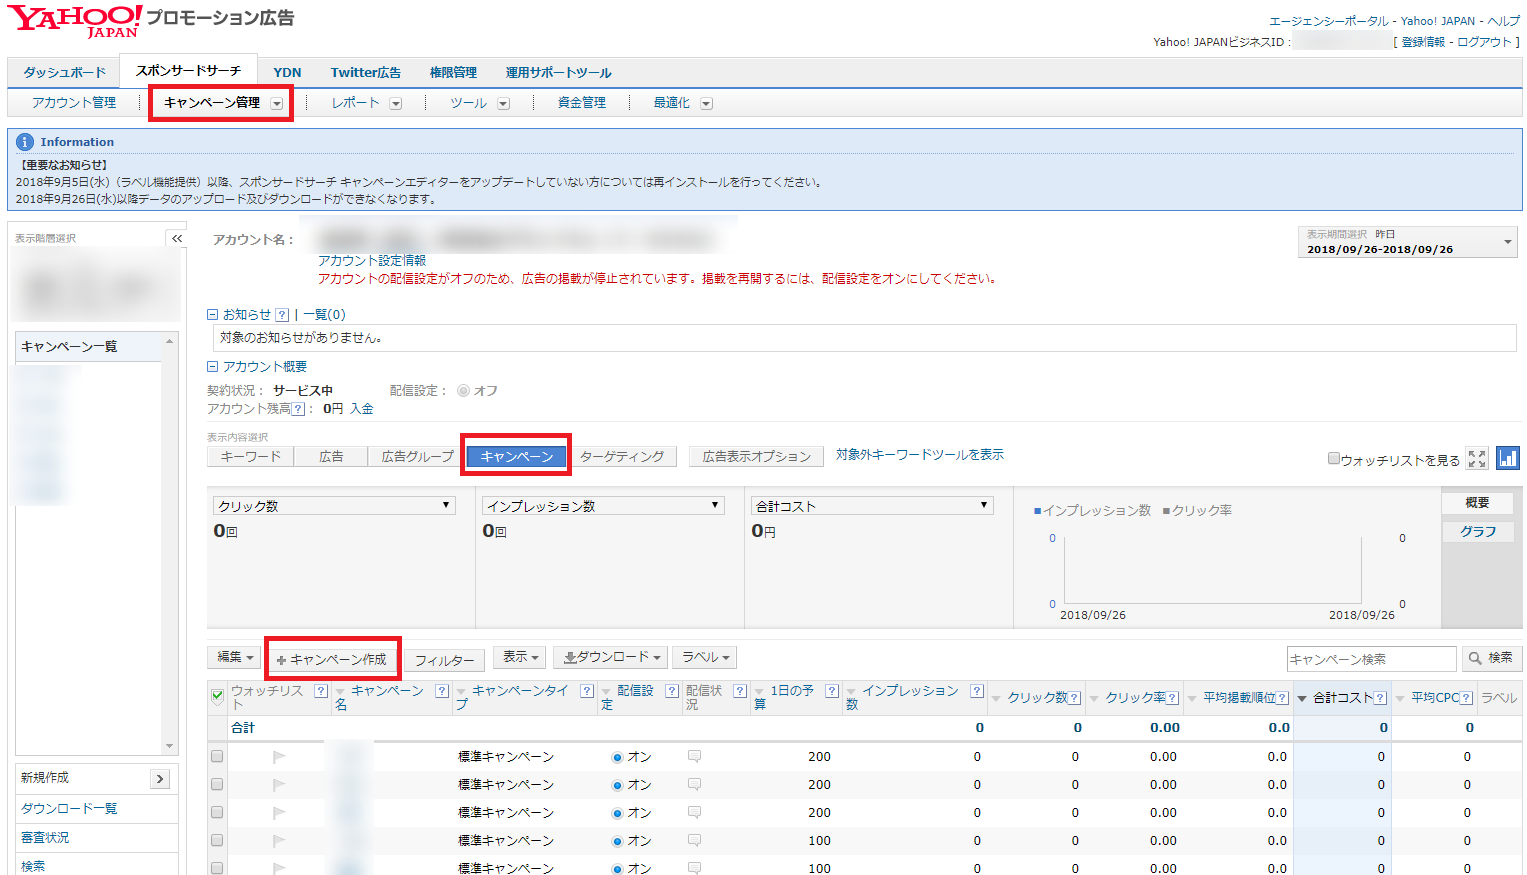
Task: Select the オン radio in second row
Action: click(x=617, y=785)
